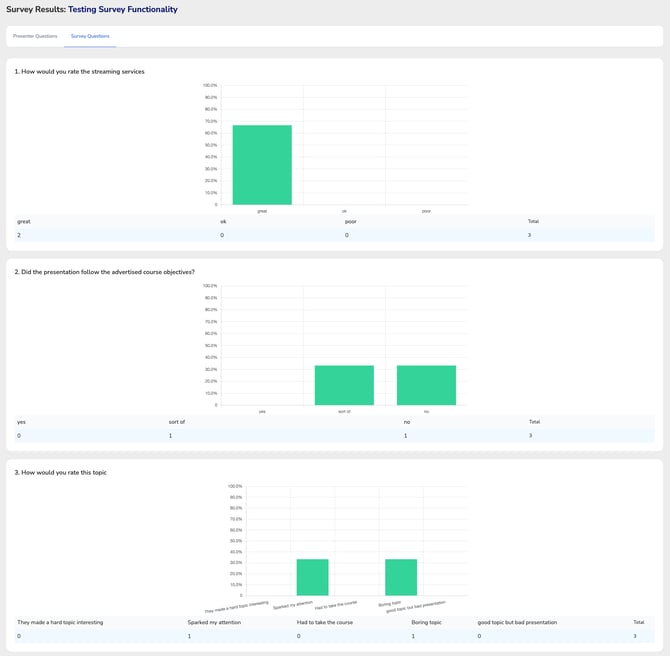
Task: Click the green 'sort of' bar in chart
Action: click(x=344, y=385)
